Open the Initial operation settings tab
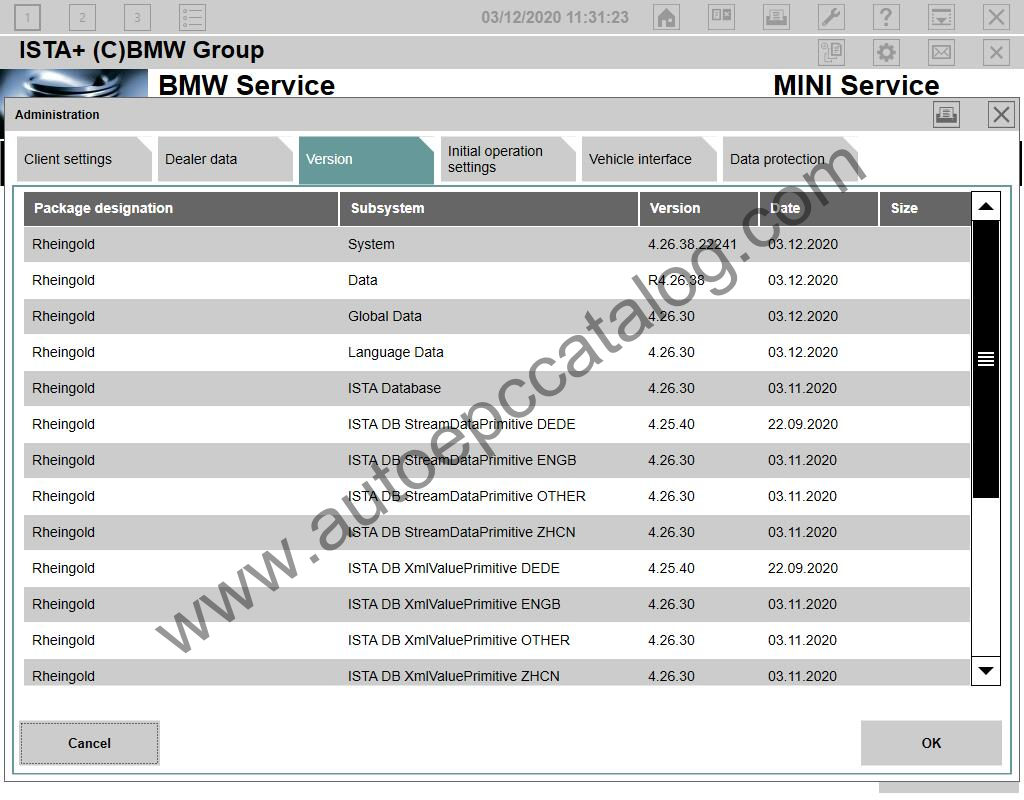The image size is (1024, 800). [507, 159]
